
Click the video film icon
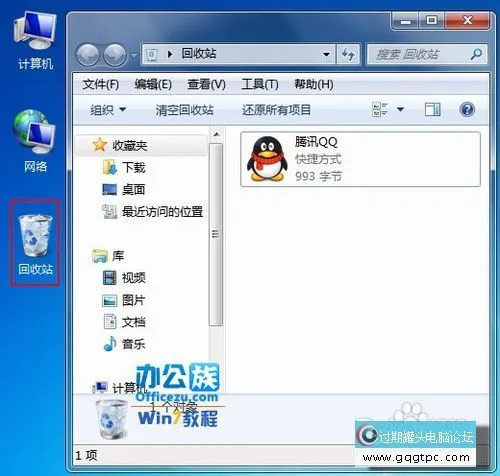pyautogui.click(x=109, y=278)
